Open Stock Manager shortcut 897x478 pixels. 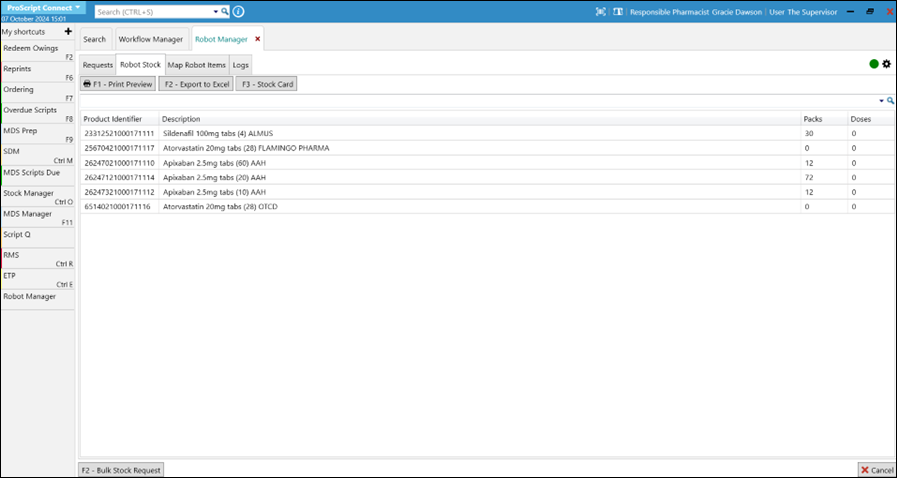click(x=38, y=196)
